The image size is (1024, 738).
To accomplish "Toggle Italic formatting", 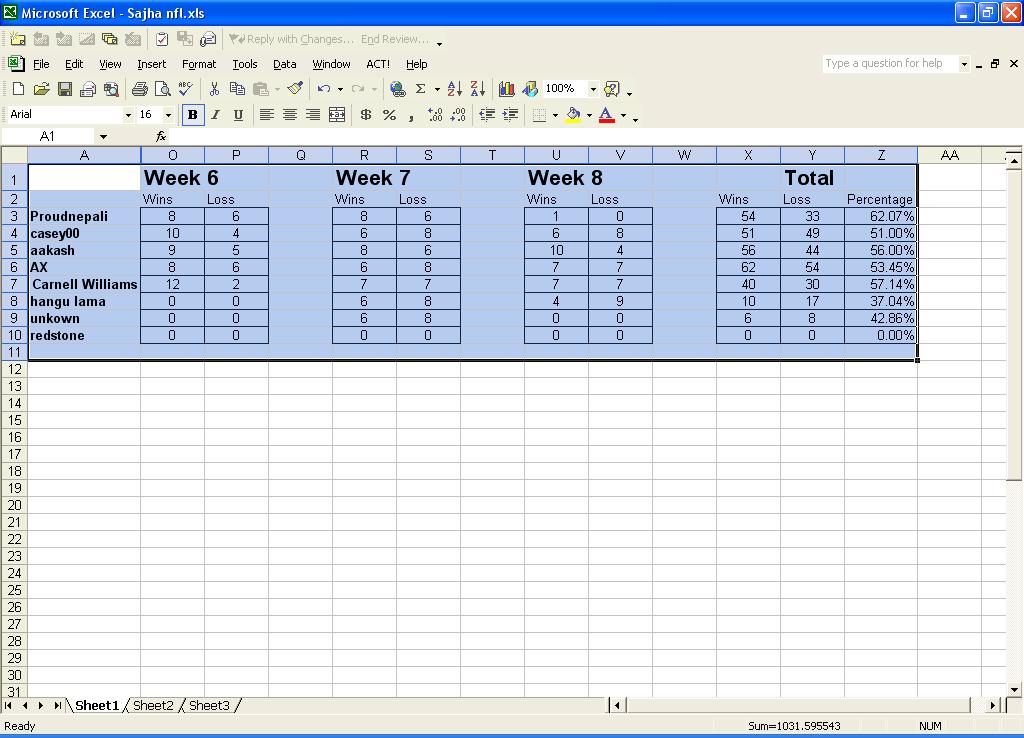I will (215, 115).
